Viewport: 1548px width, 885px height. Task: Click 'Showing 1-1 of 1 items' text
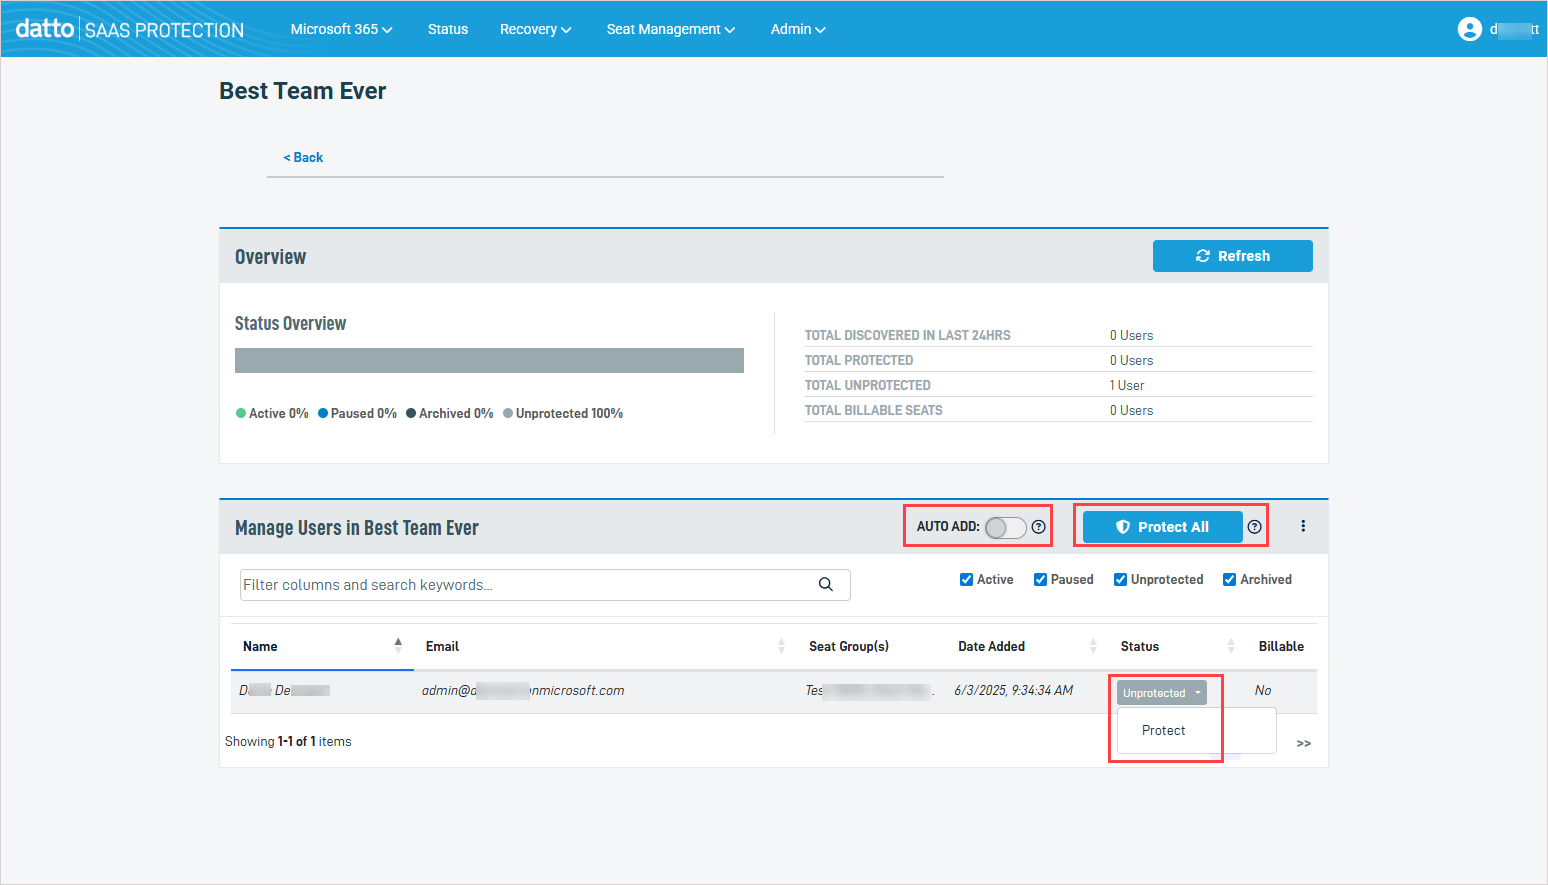288,741
